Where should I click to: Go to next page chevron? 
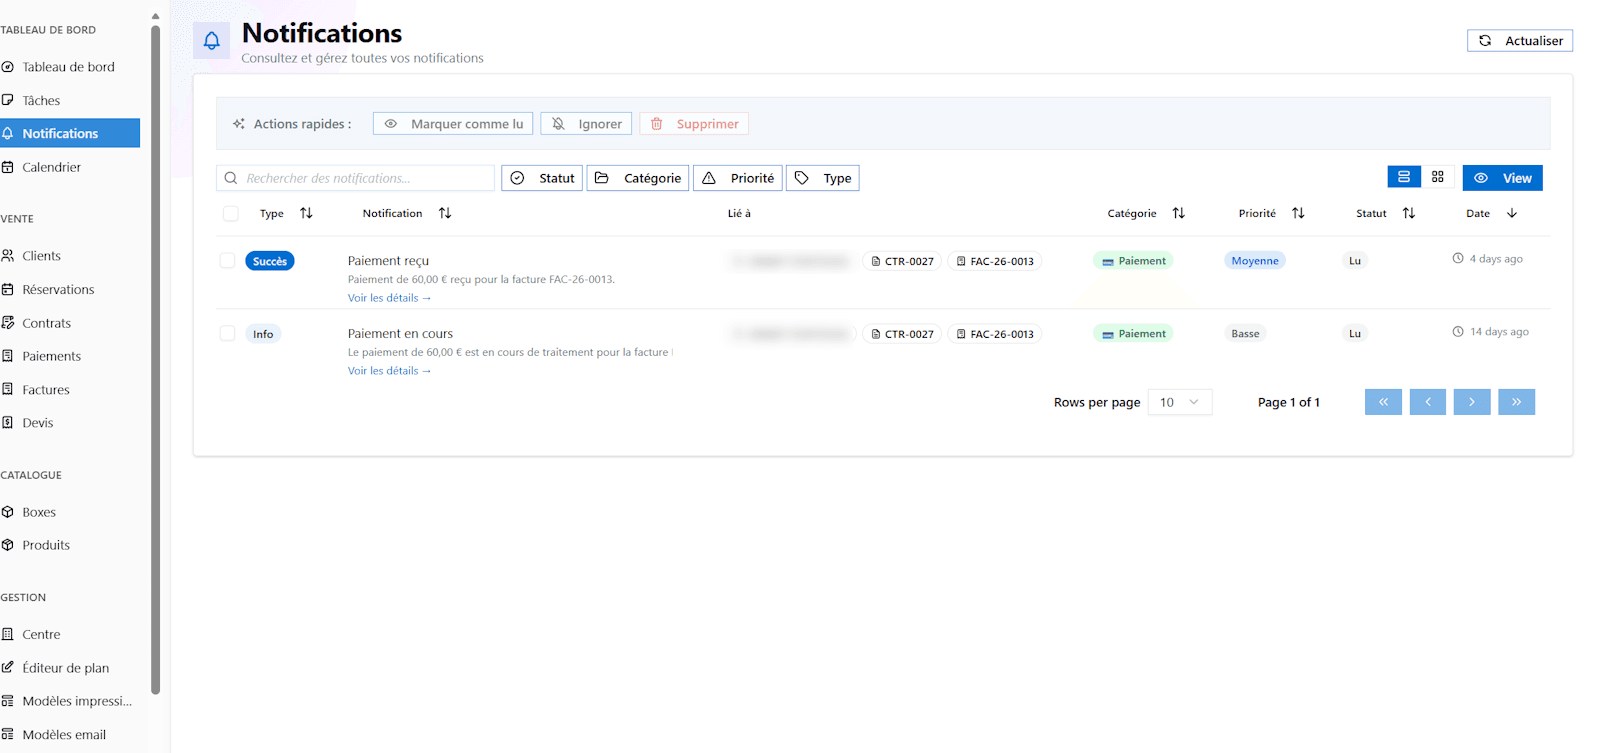1471,402
